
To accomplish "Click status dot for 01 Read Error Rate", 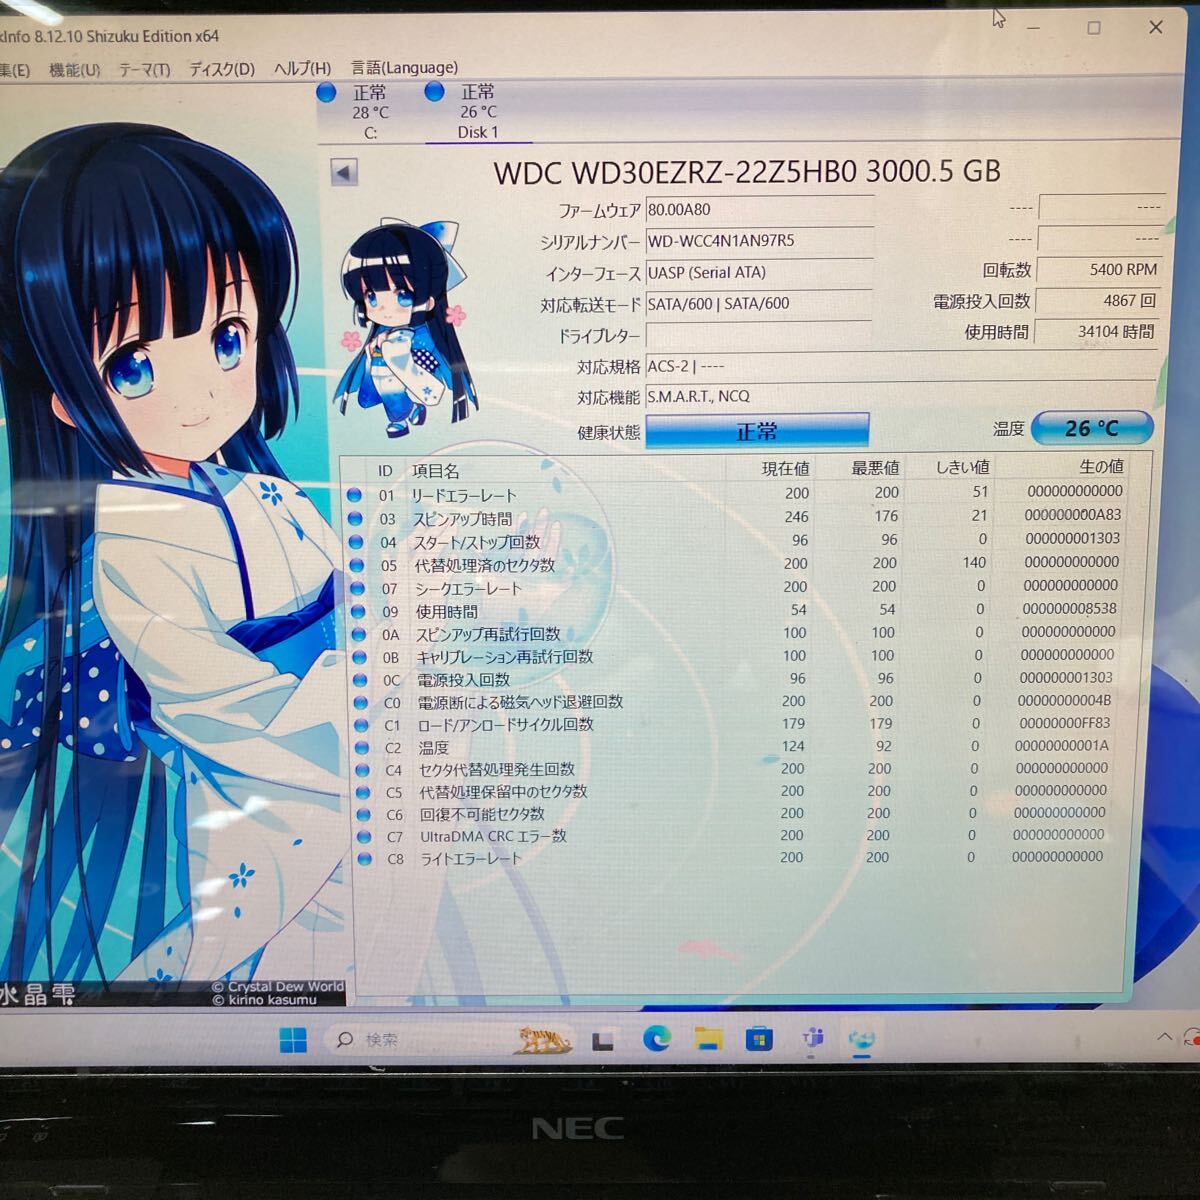I will 354,495.
